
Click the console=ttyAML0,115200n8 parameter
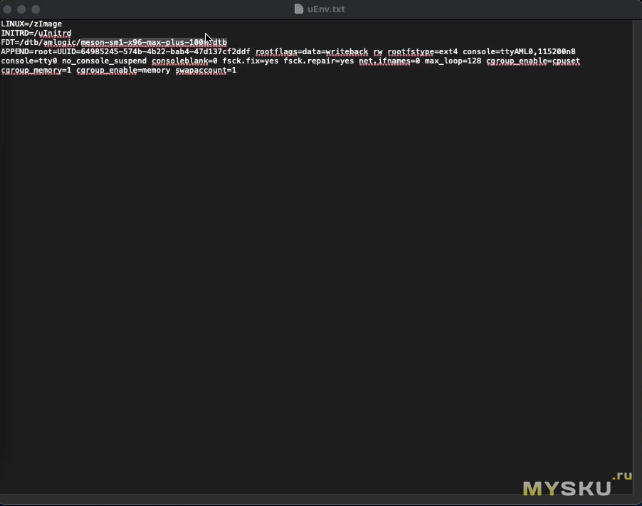(x=519, y=52)
